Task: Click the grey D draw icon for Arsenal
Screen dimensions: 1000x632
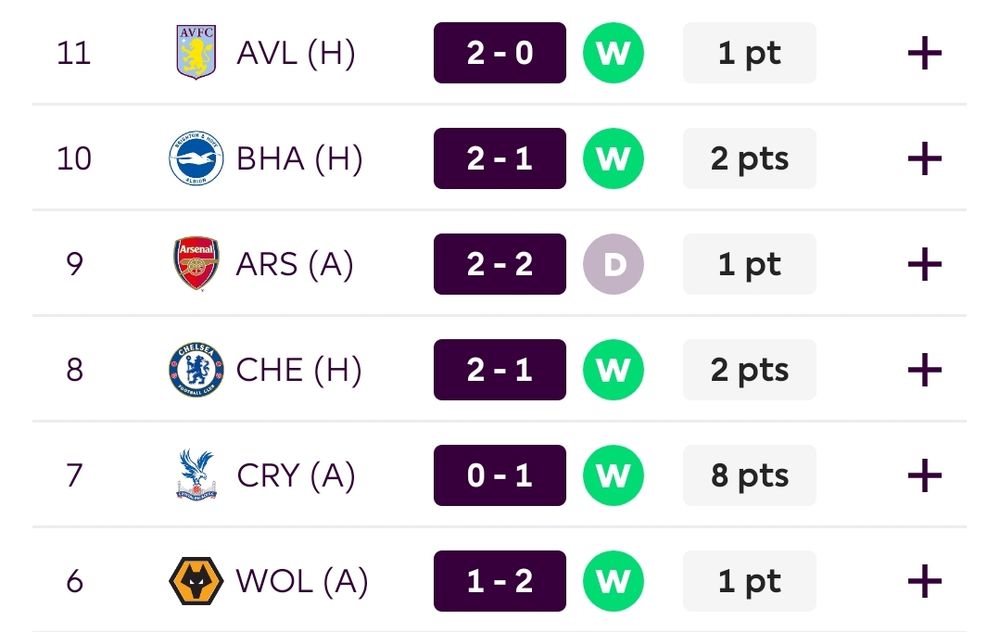Action: pyautogui.click(x=614, y=264)
